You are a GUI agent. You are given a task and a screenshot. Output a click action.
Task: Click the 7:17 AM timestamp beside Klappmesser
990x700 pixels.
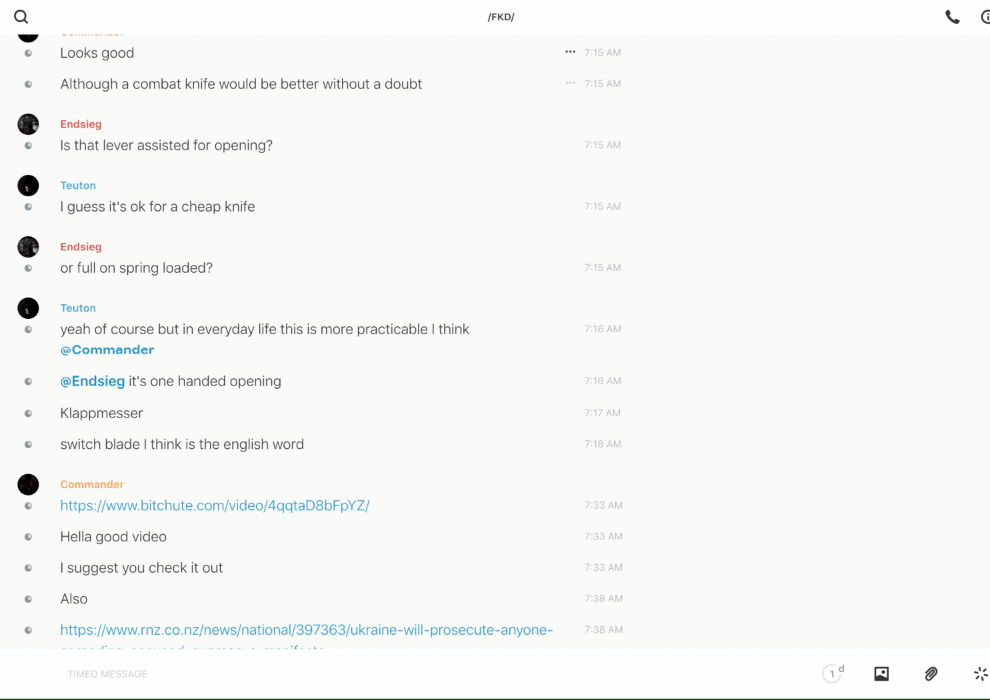click(603, 412)
